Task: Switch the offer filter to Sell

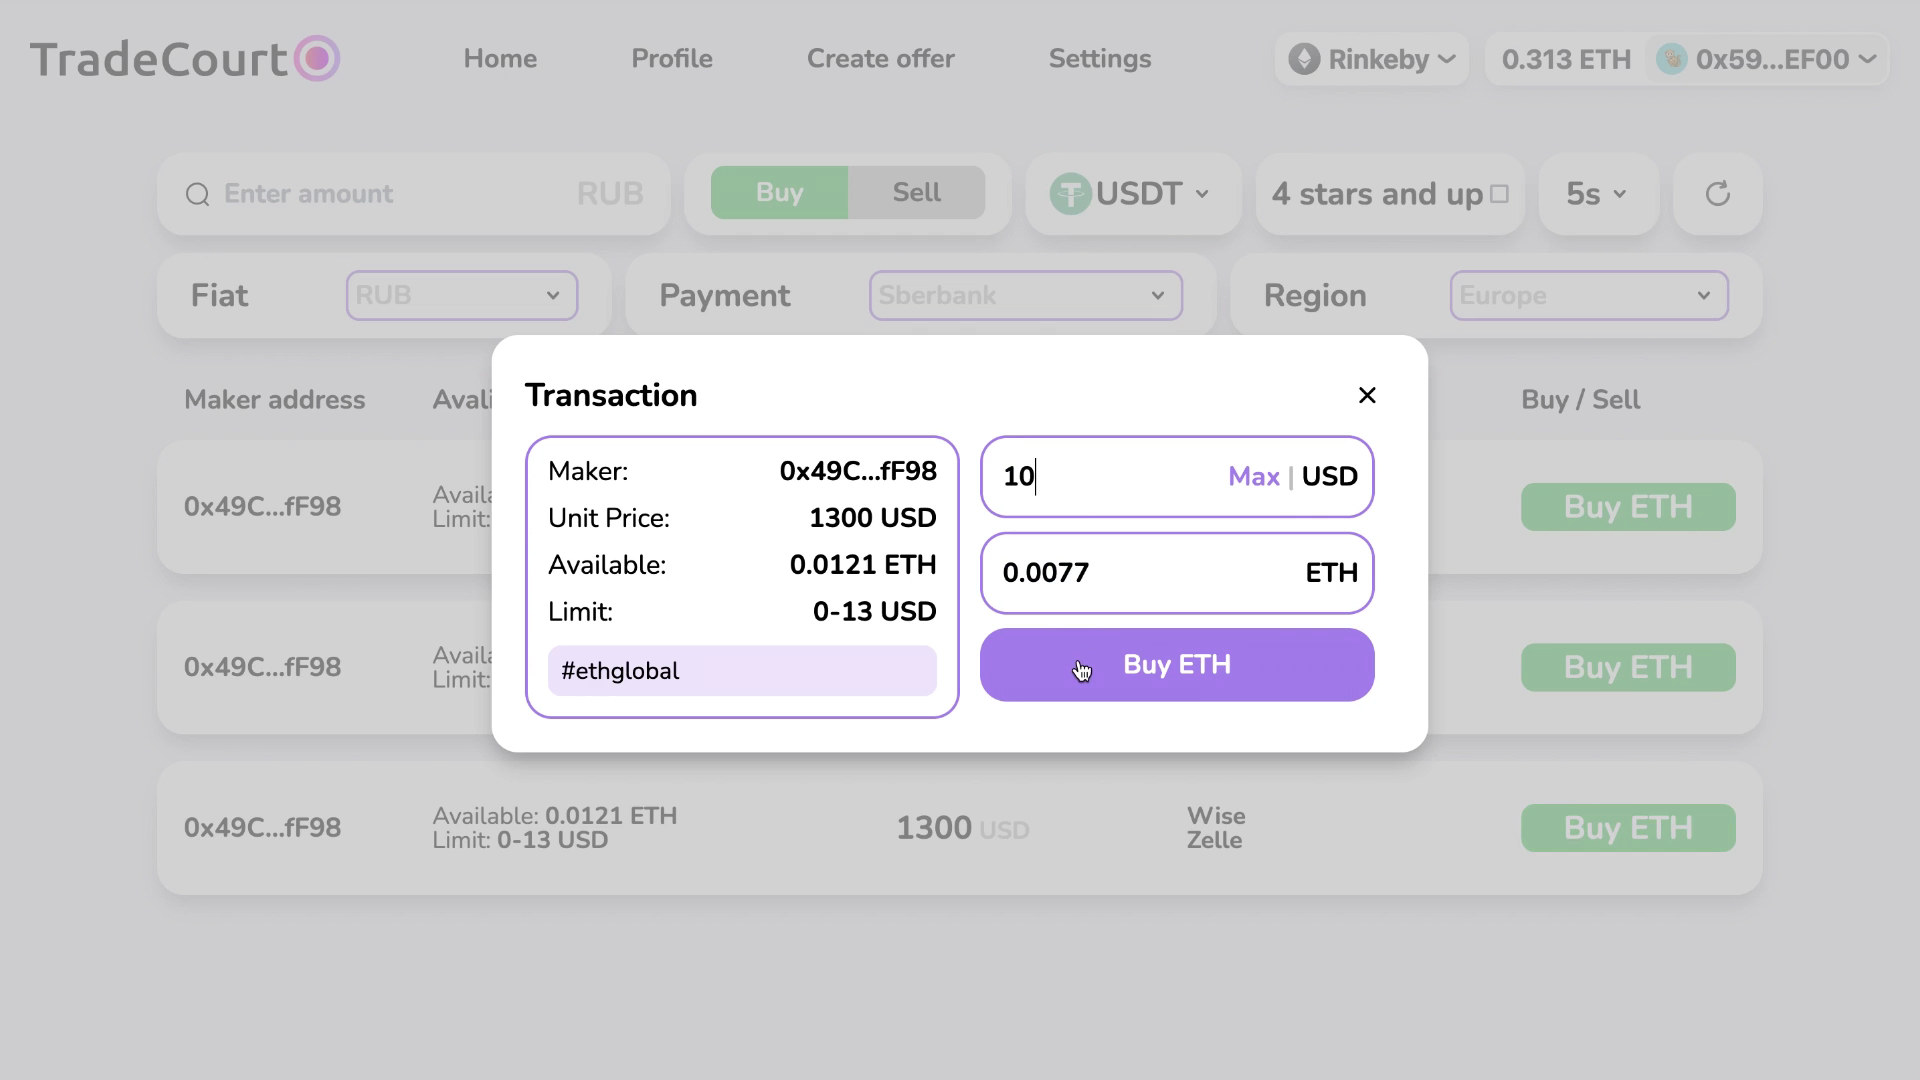Action: pos(916,192)
